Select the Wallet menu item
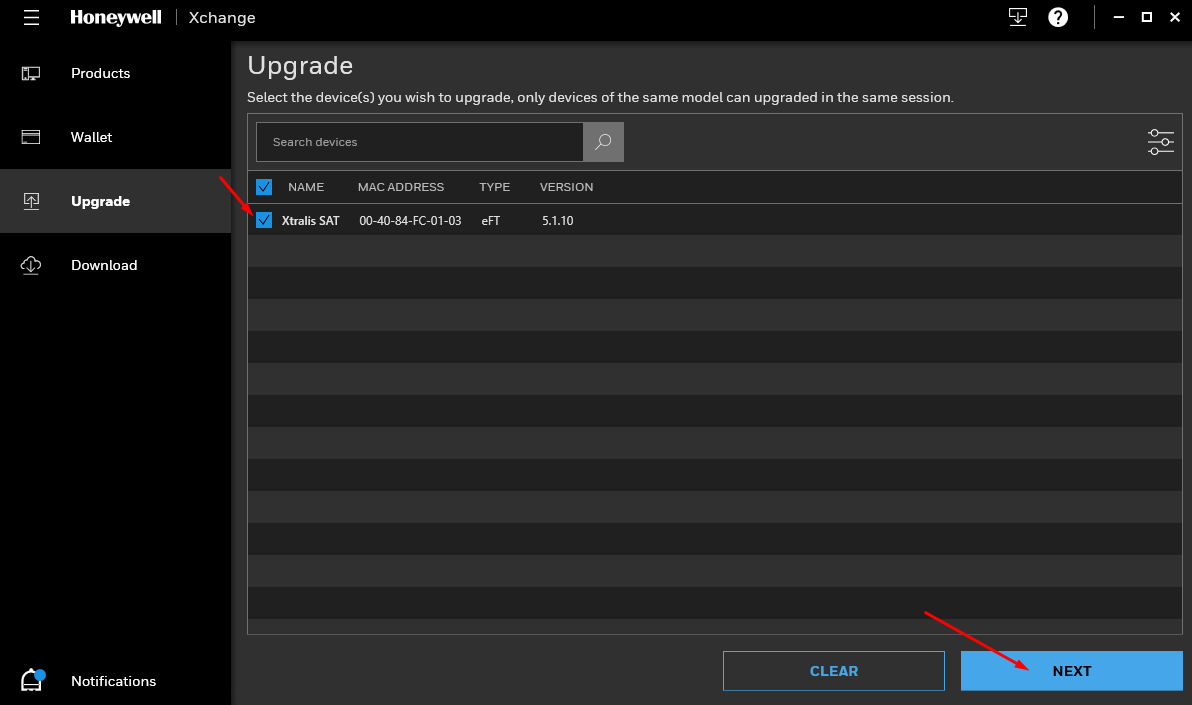 click(116, 137)
